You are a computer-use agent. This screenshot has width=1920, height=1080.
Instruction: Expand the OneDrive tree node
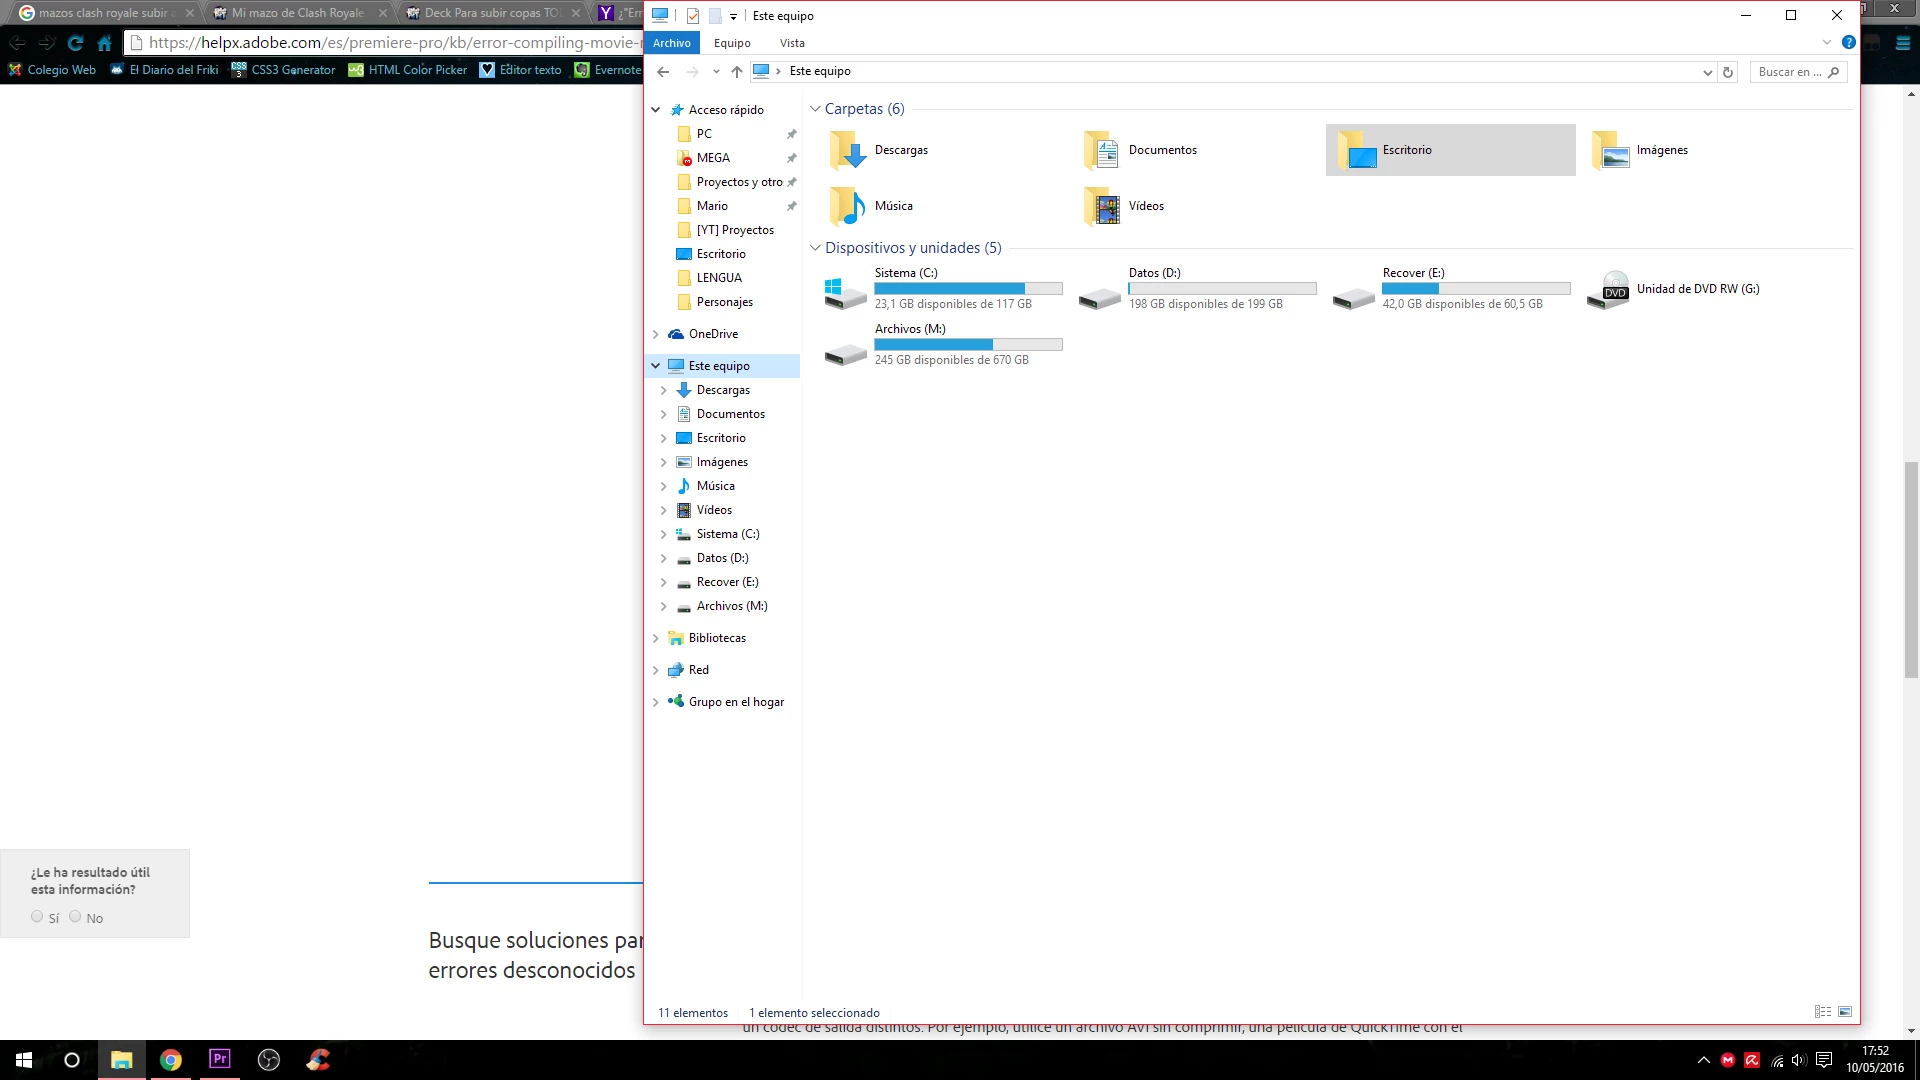click(656, 334)
